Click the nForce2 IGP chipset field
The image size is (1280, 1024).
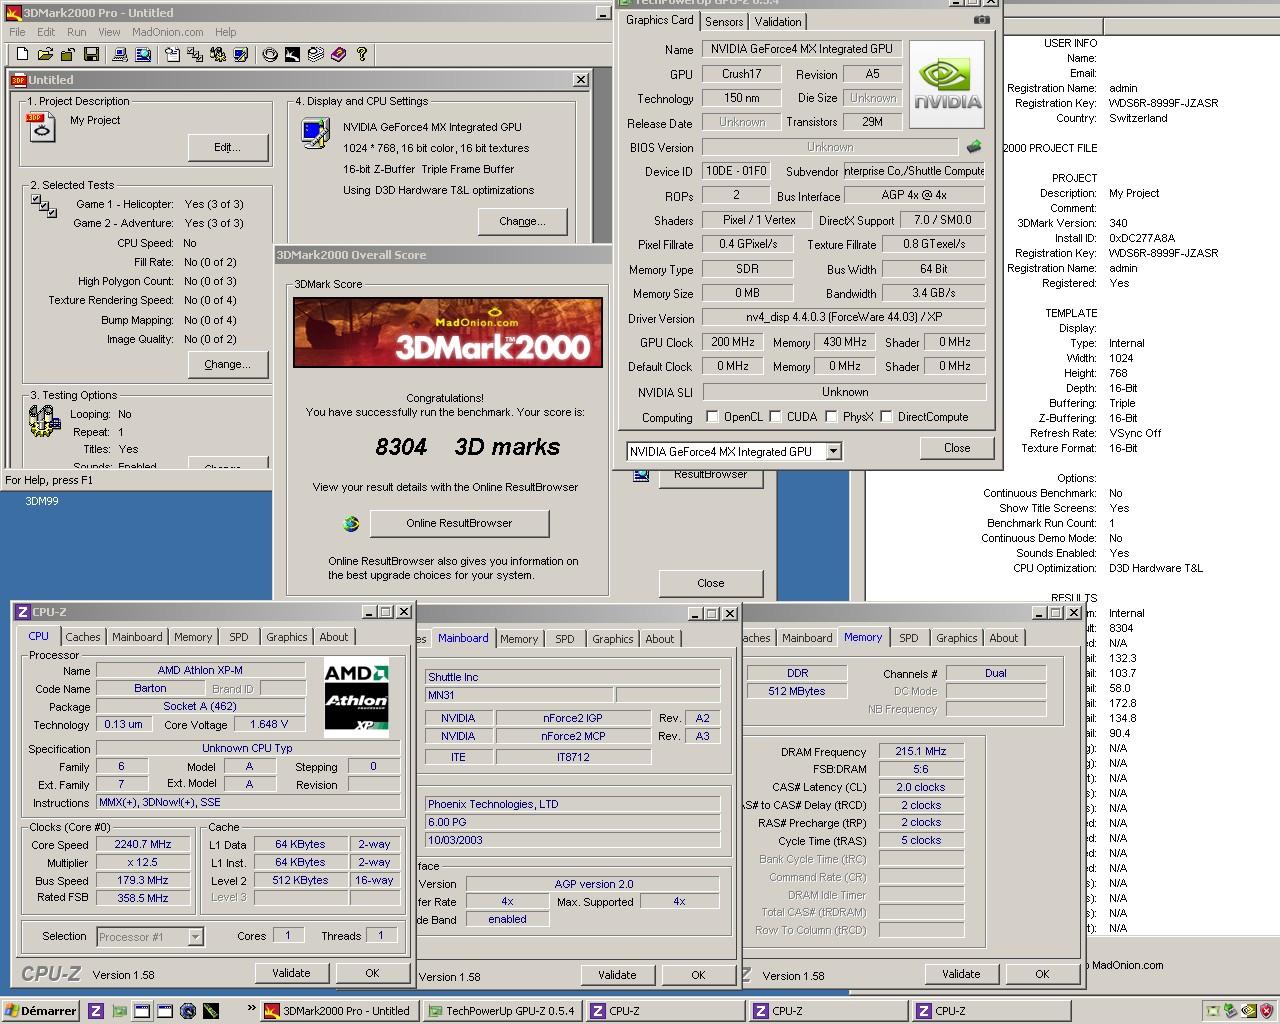573,718
